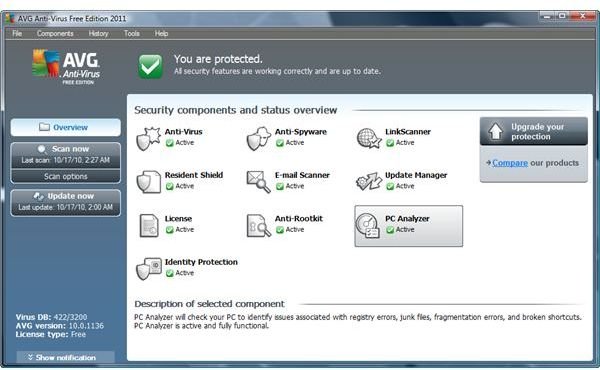Image resolution: width=600 pixels, height=370 pixels.
Task: Click LinkScanner green Active status check
Action: [x=390, y=143]
